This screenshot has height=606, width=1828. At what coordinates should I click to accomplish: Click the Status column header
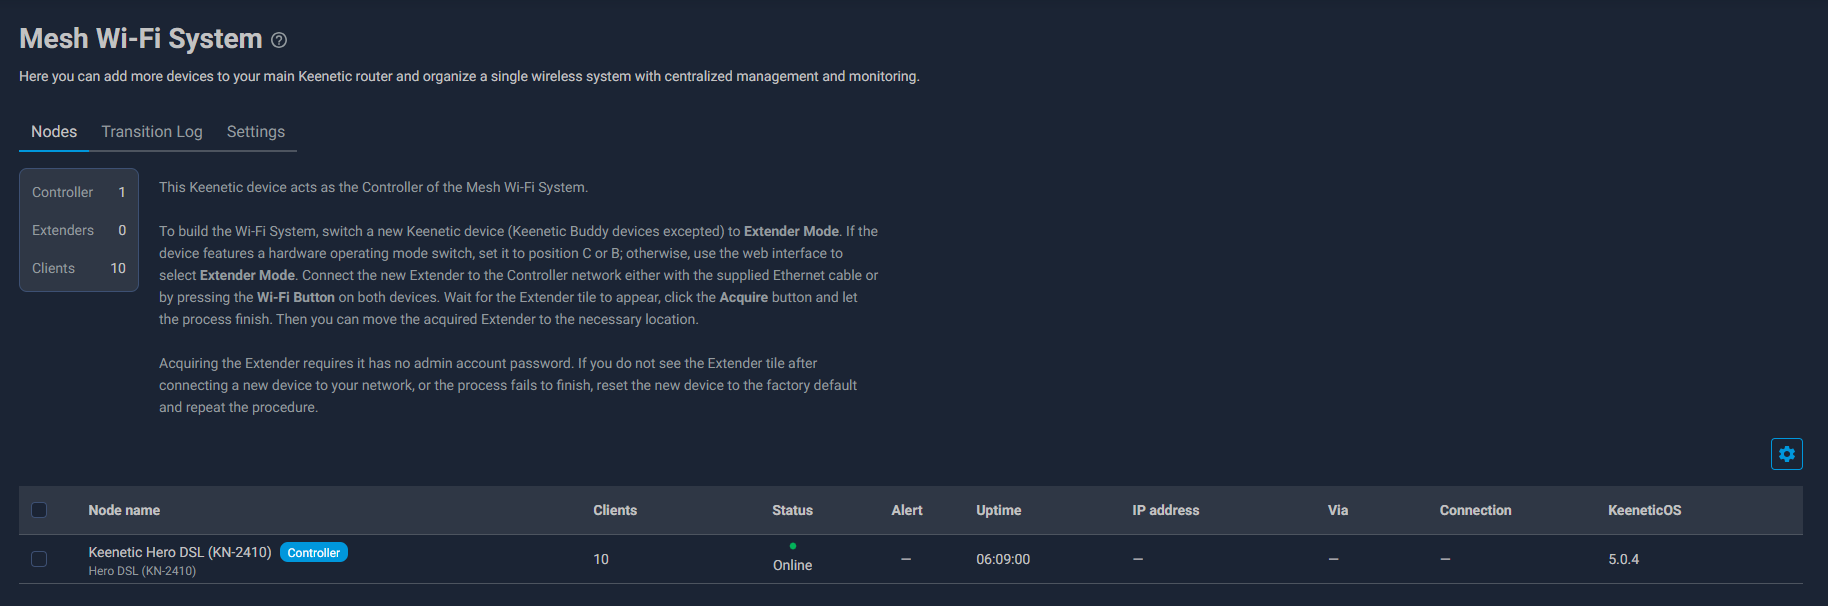tap(792, 510)
